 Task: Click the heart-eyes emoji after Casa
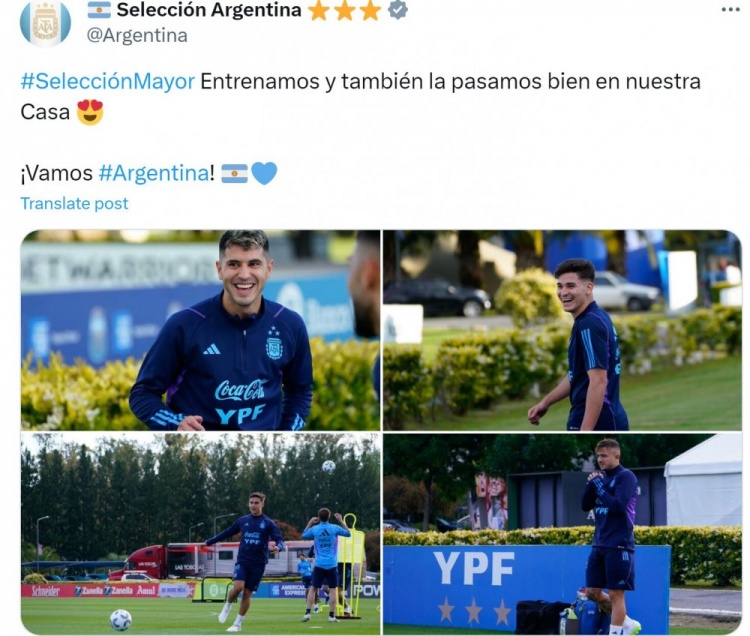tap(90, 112)
